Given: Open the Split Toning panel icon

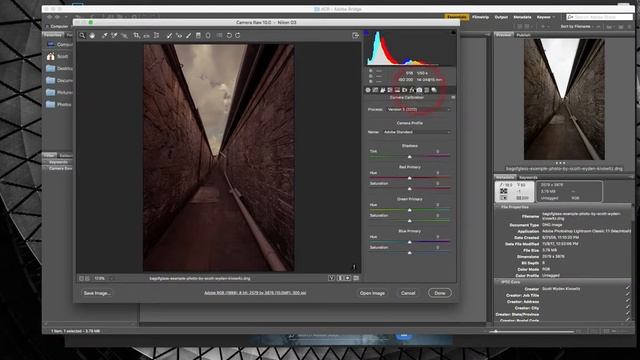Looking at the screenshot, I should [397, 90].
